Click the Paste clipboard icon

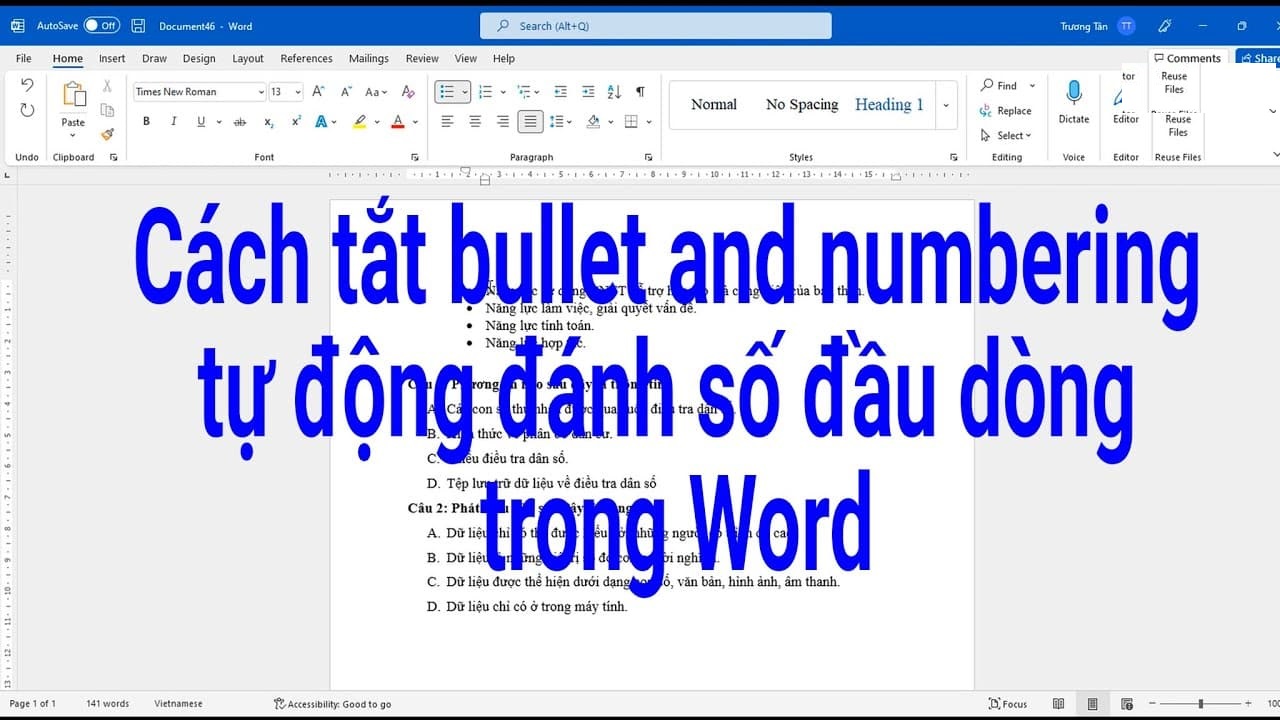pyautogui.click(x=74, y=95)
